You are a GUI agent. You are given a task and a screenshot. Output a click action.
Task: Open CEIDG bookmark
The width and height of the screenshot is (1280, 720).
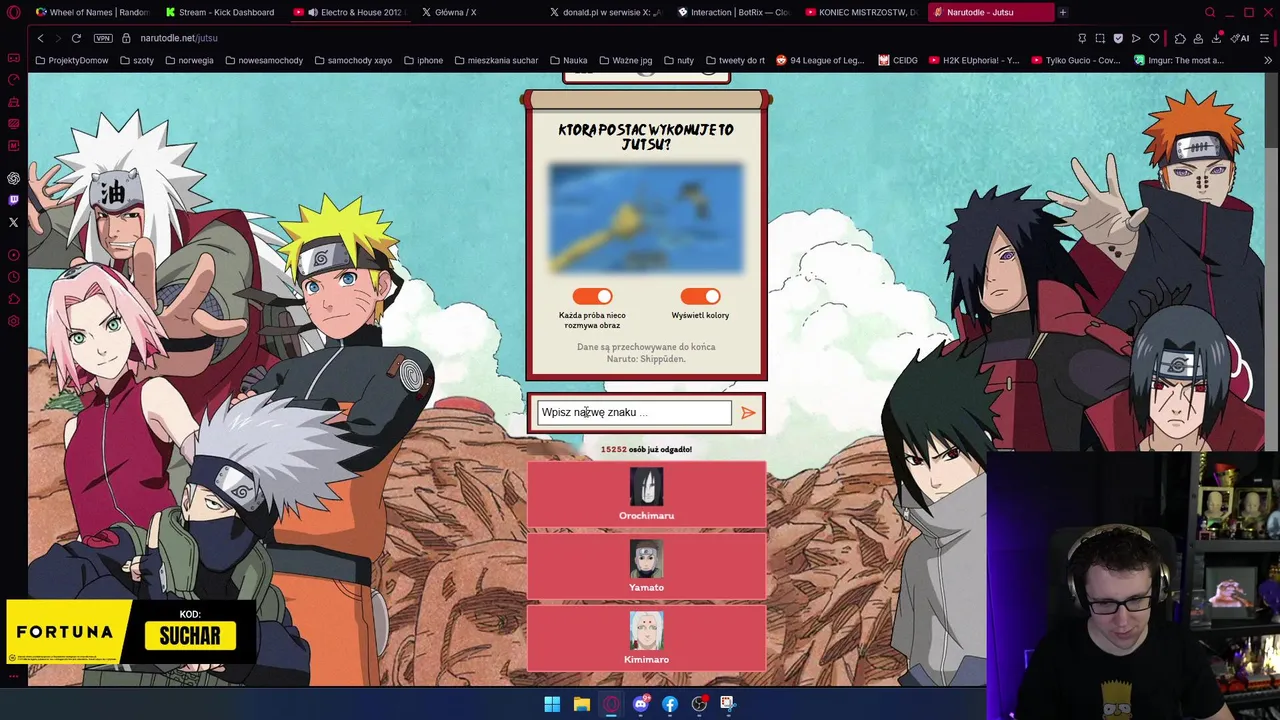pyautogui.click(x=898, y=60)
